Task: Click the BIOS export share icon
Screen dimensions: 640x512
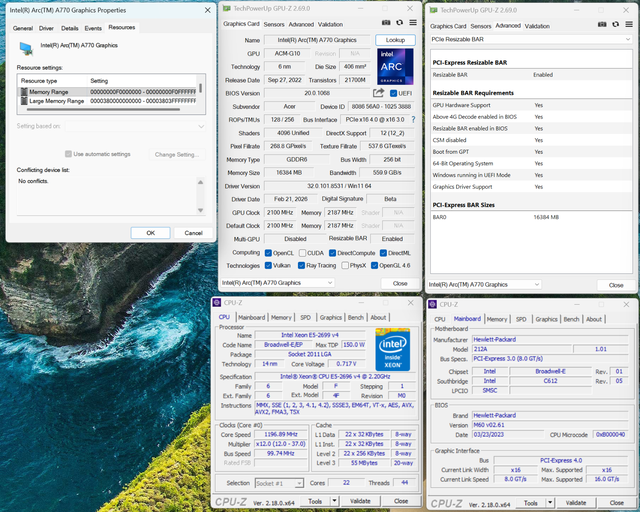Action: click(378, 93)
